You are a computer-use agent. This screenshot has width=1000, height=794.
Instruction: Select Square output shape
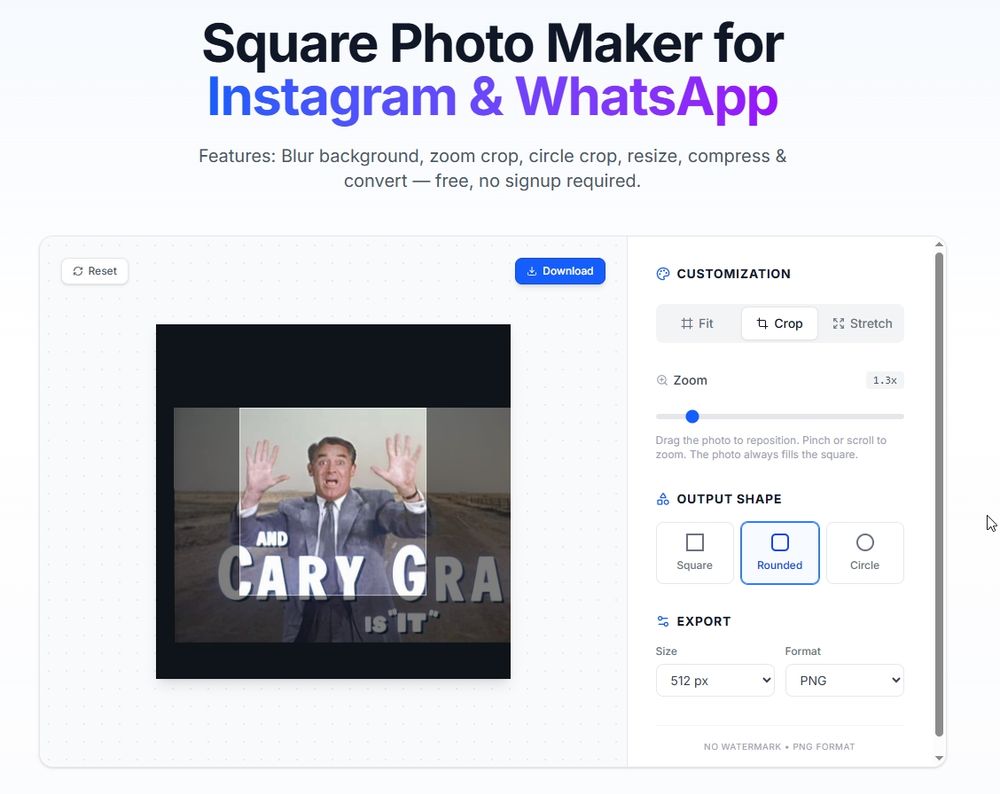click(695, 552)
